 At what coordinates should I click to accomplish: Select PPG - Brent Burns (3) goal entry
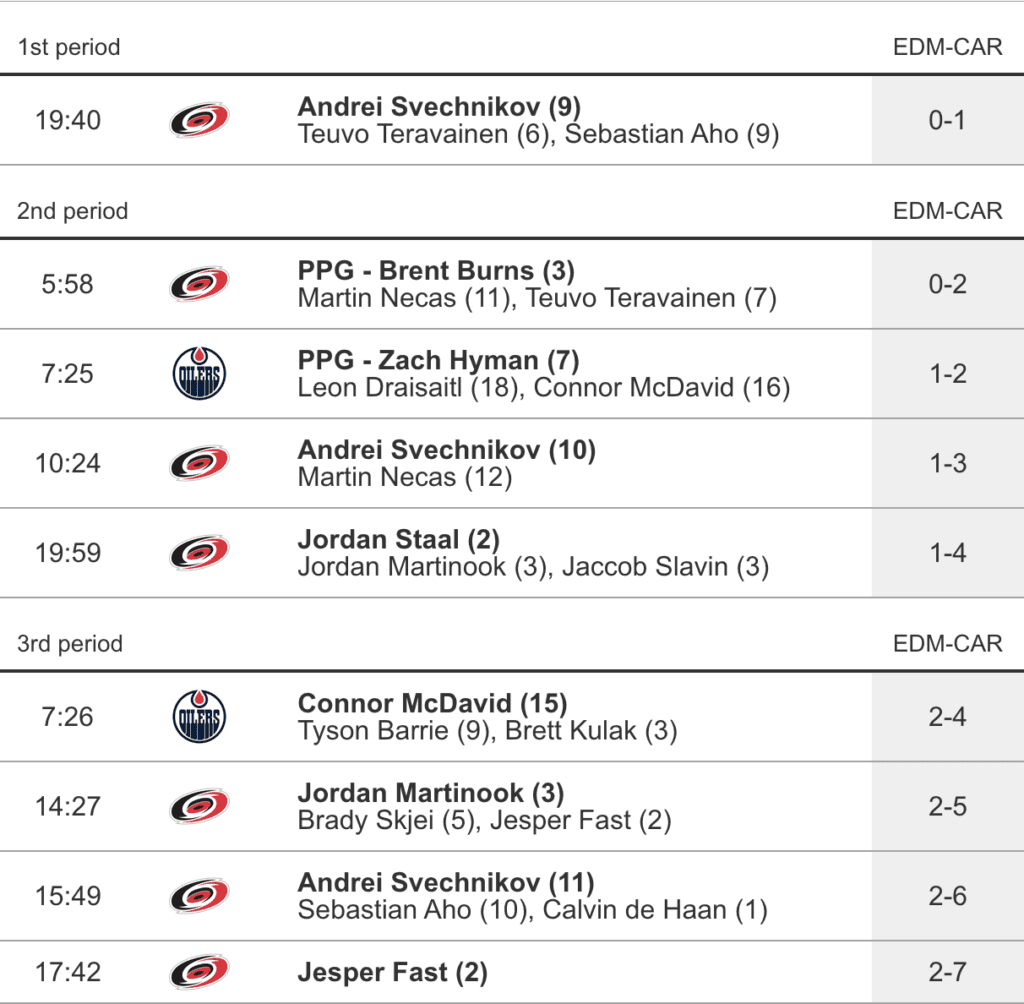point(436,270)
